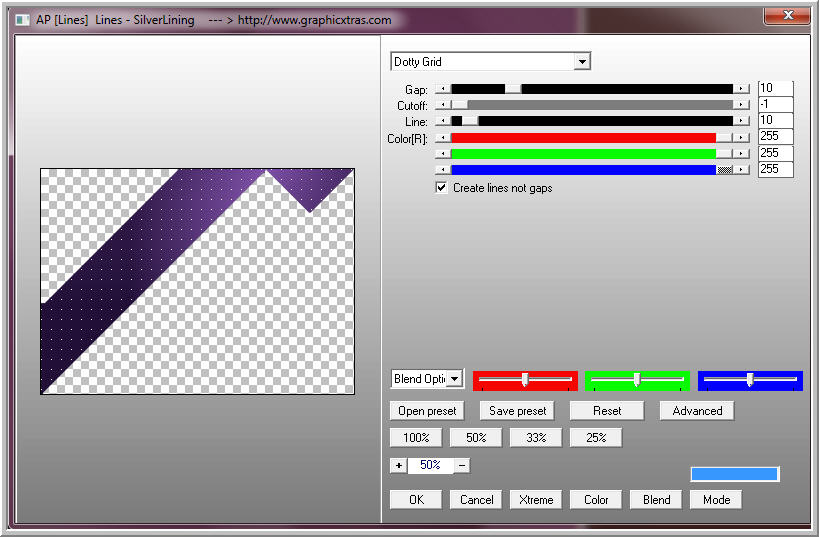Click the minus zoom-out button
819x537 pixels.
[x=462, y=465]
